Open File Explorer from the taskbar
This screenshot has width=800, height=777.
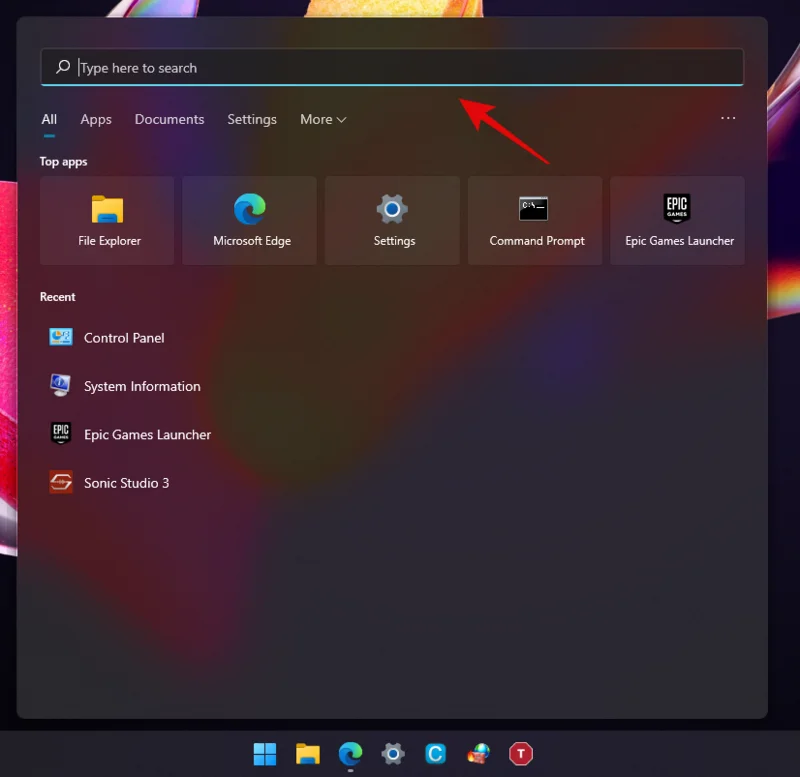click(x=307, y=753)
